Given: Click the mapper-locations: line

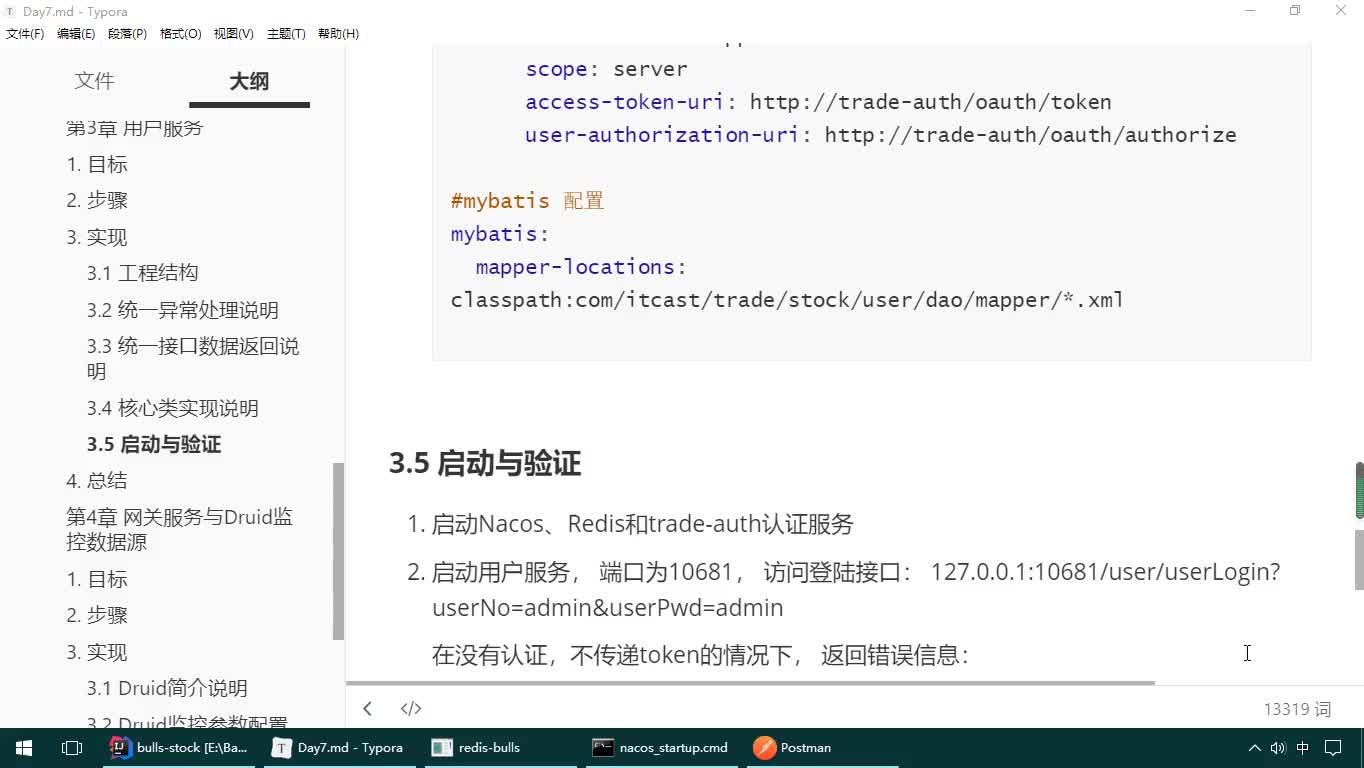Looking at the screenshot, I should (x=581, y=267).
